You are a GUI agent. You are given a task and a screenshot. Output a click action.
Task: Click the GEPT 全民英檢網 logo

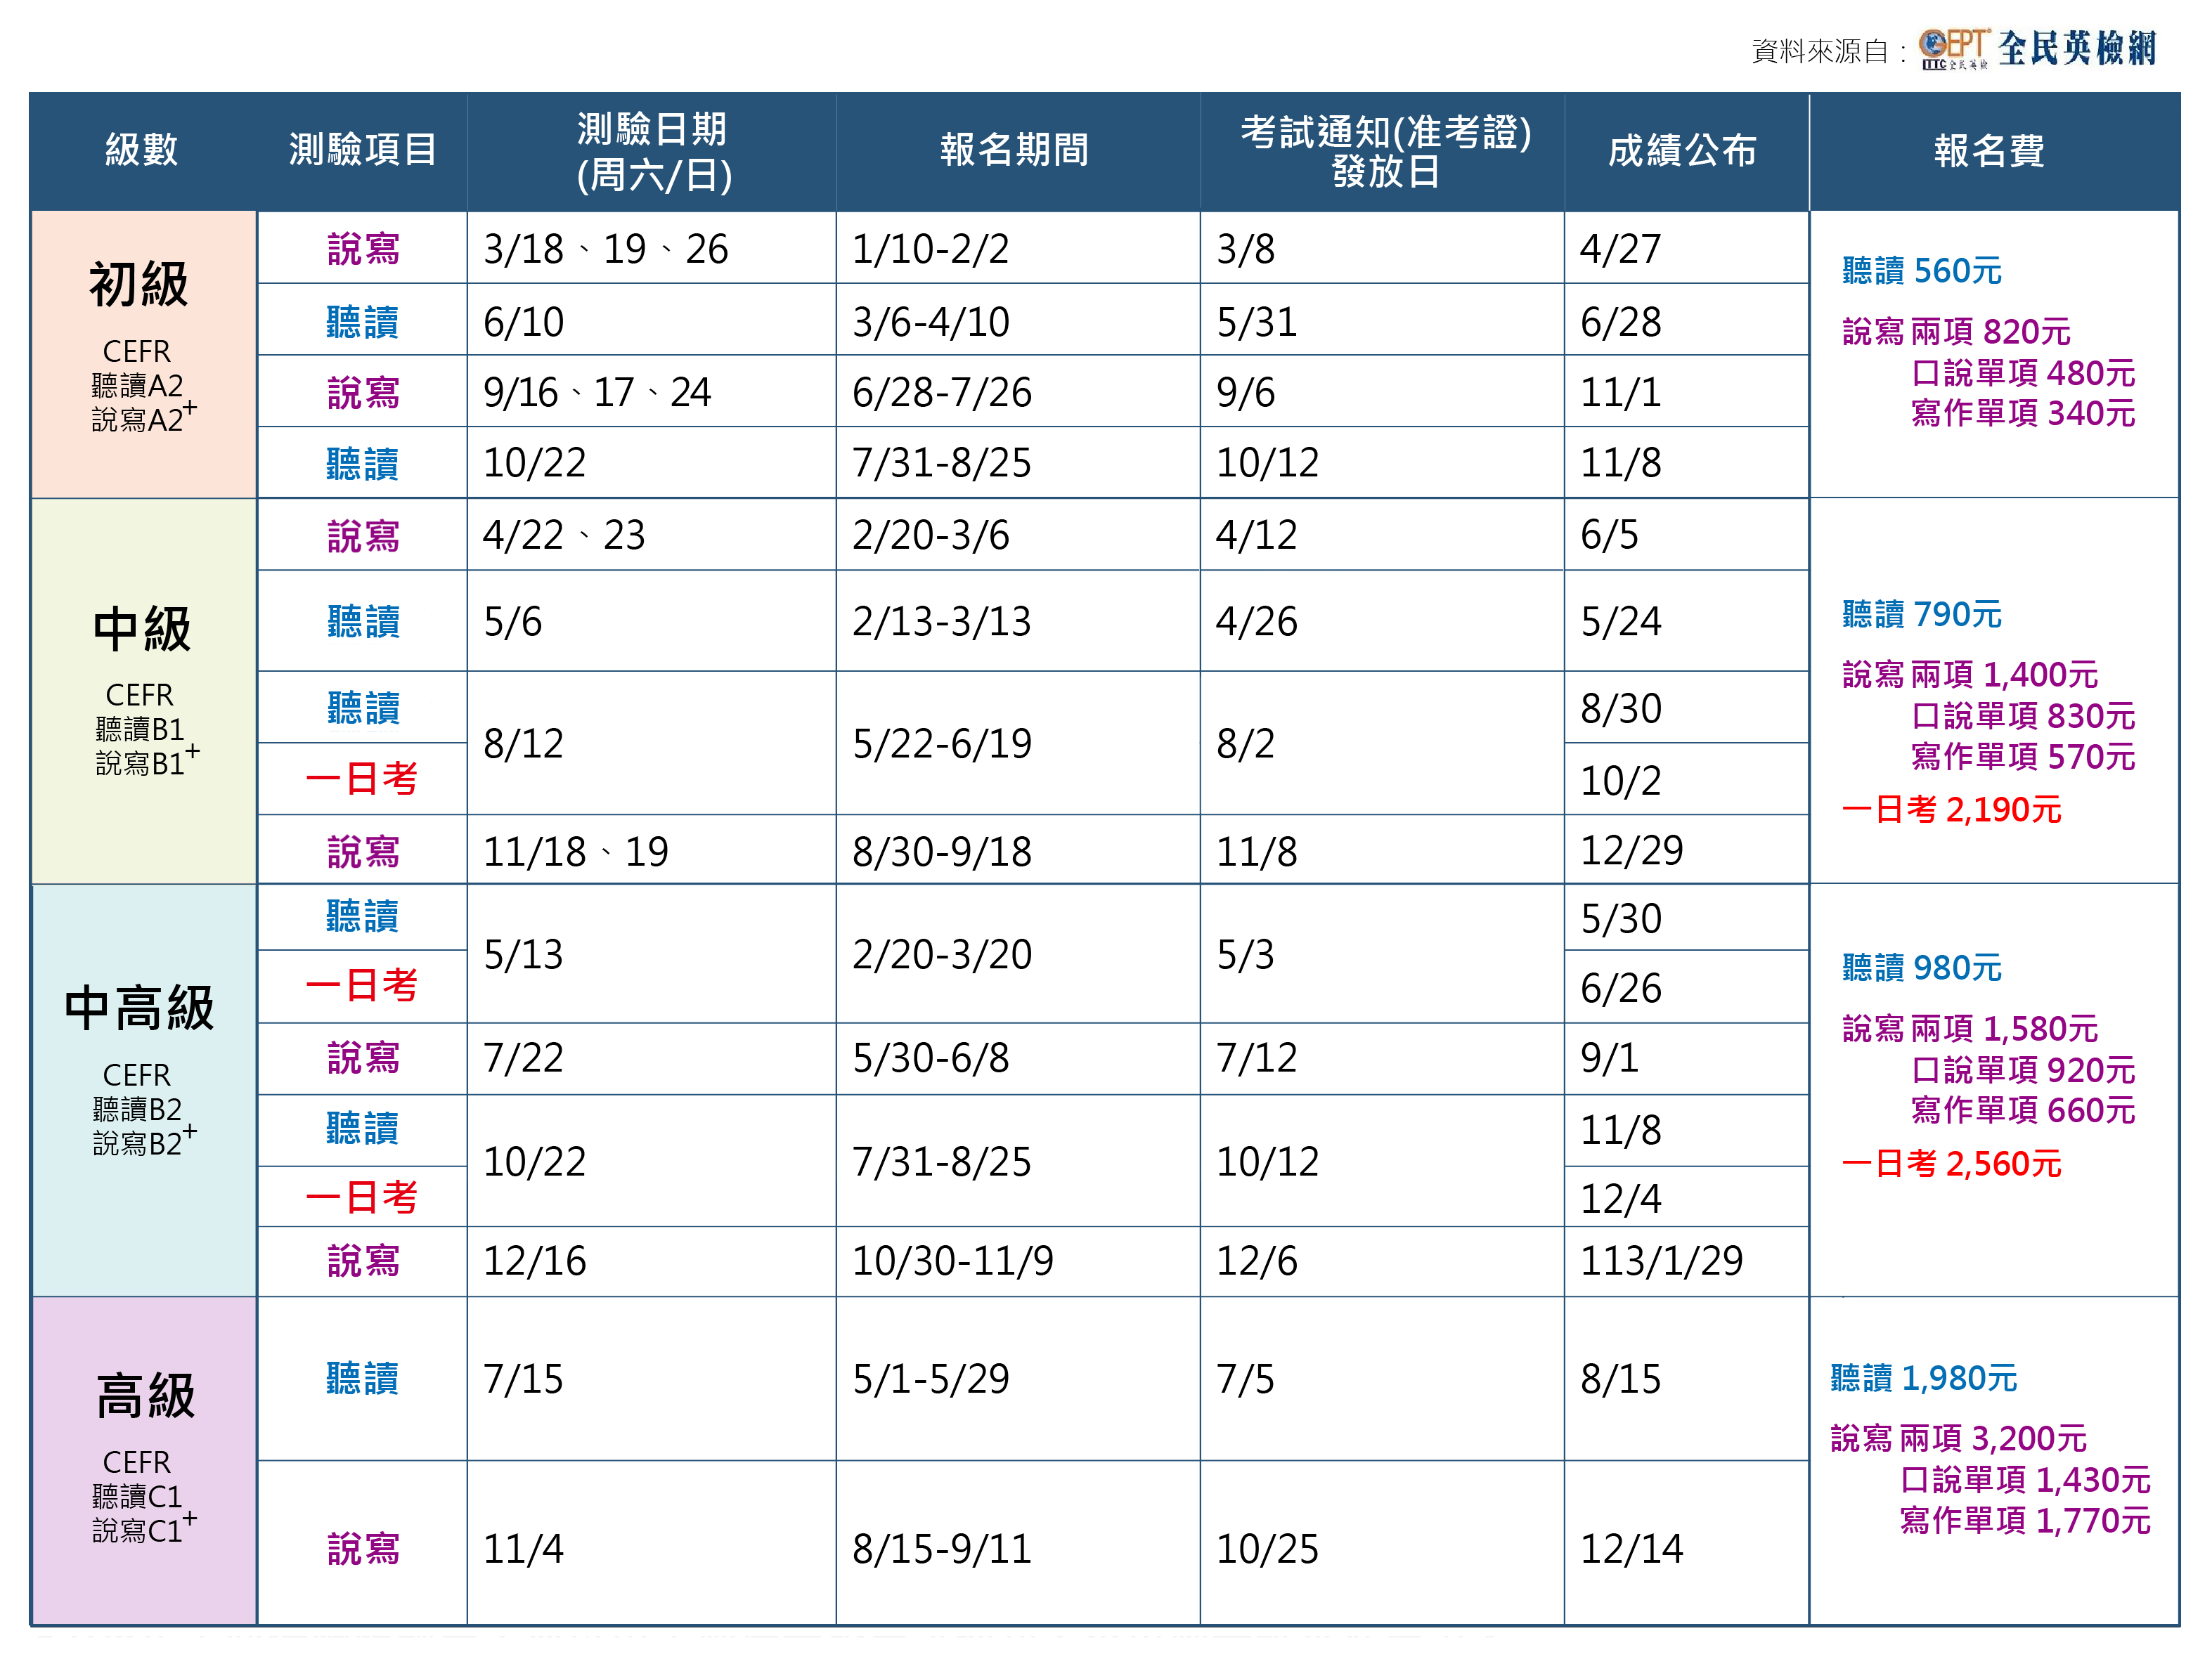click(x=2037, y=48)
